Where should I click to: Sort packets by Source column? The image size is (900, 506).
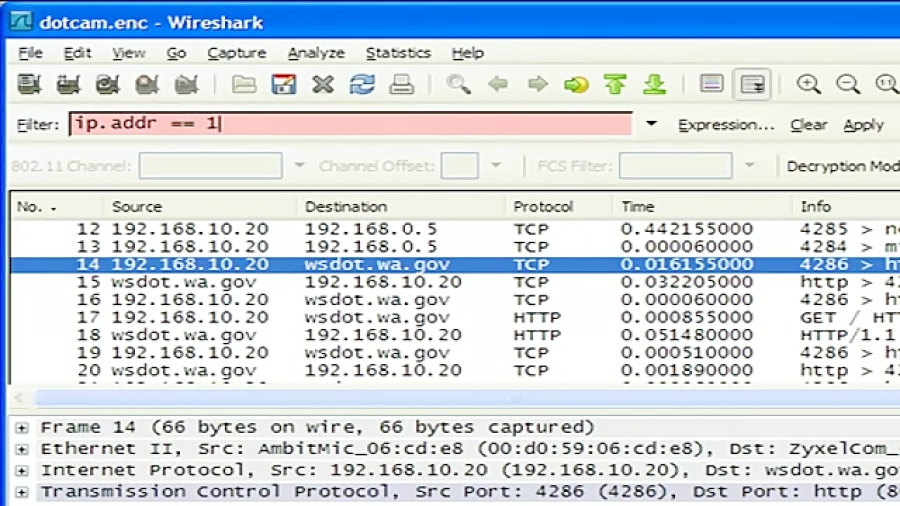200,207
